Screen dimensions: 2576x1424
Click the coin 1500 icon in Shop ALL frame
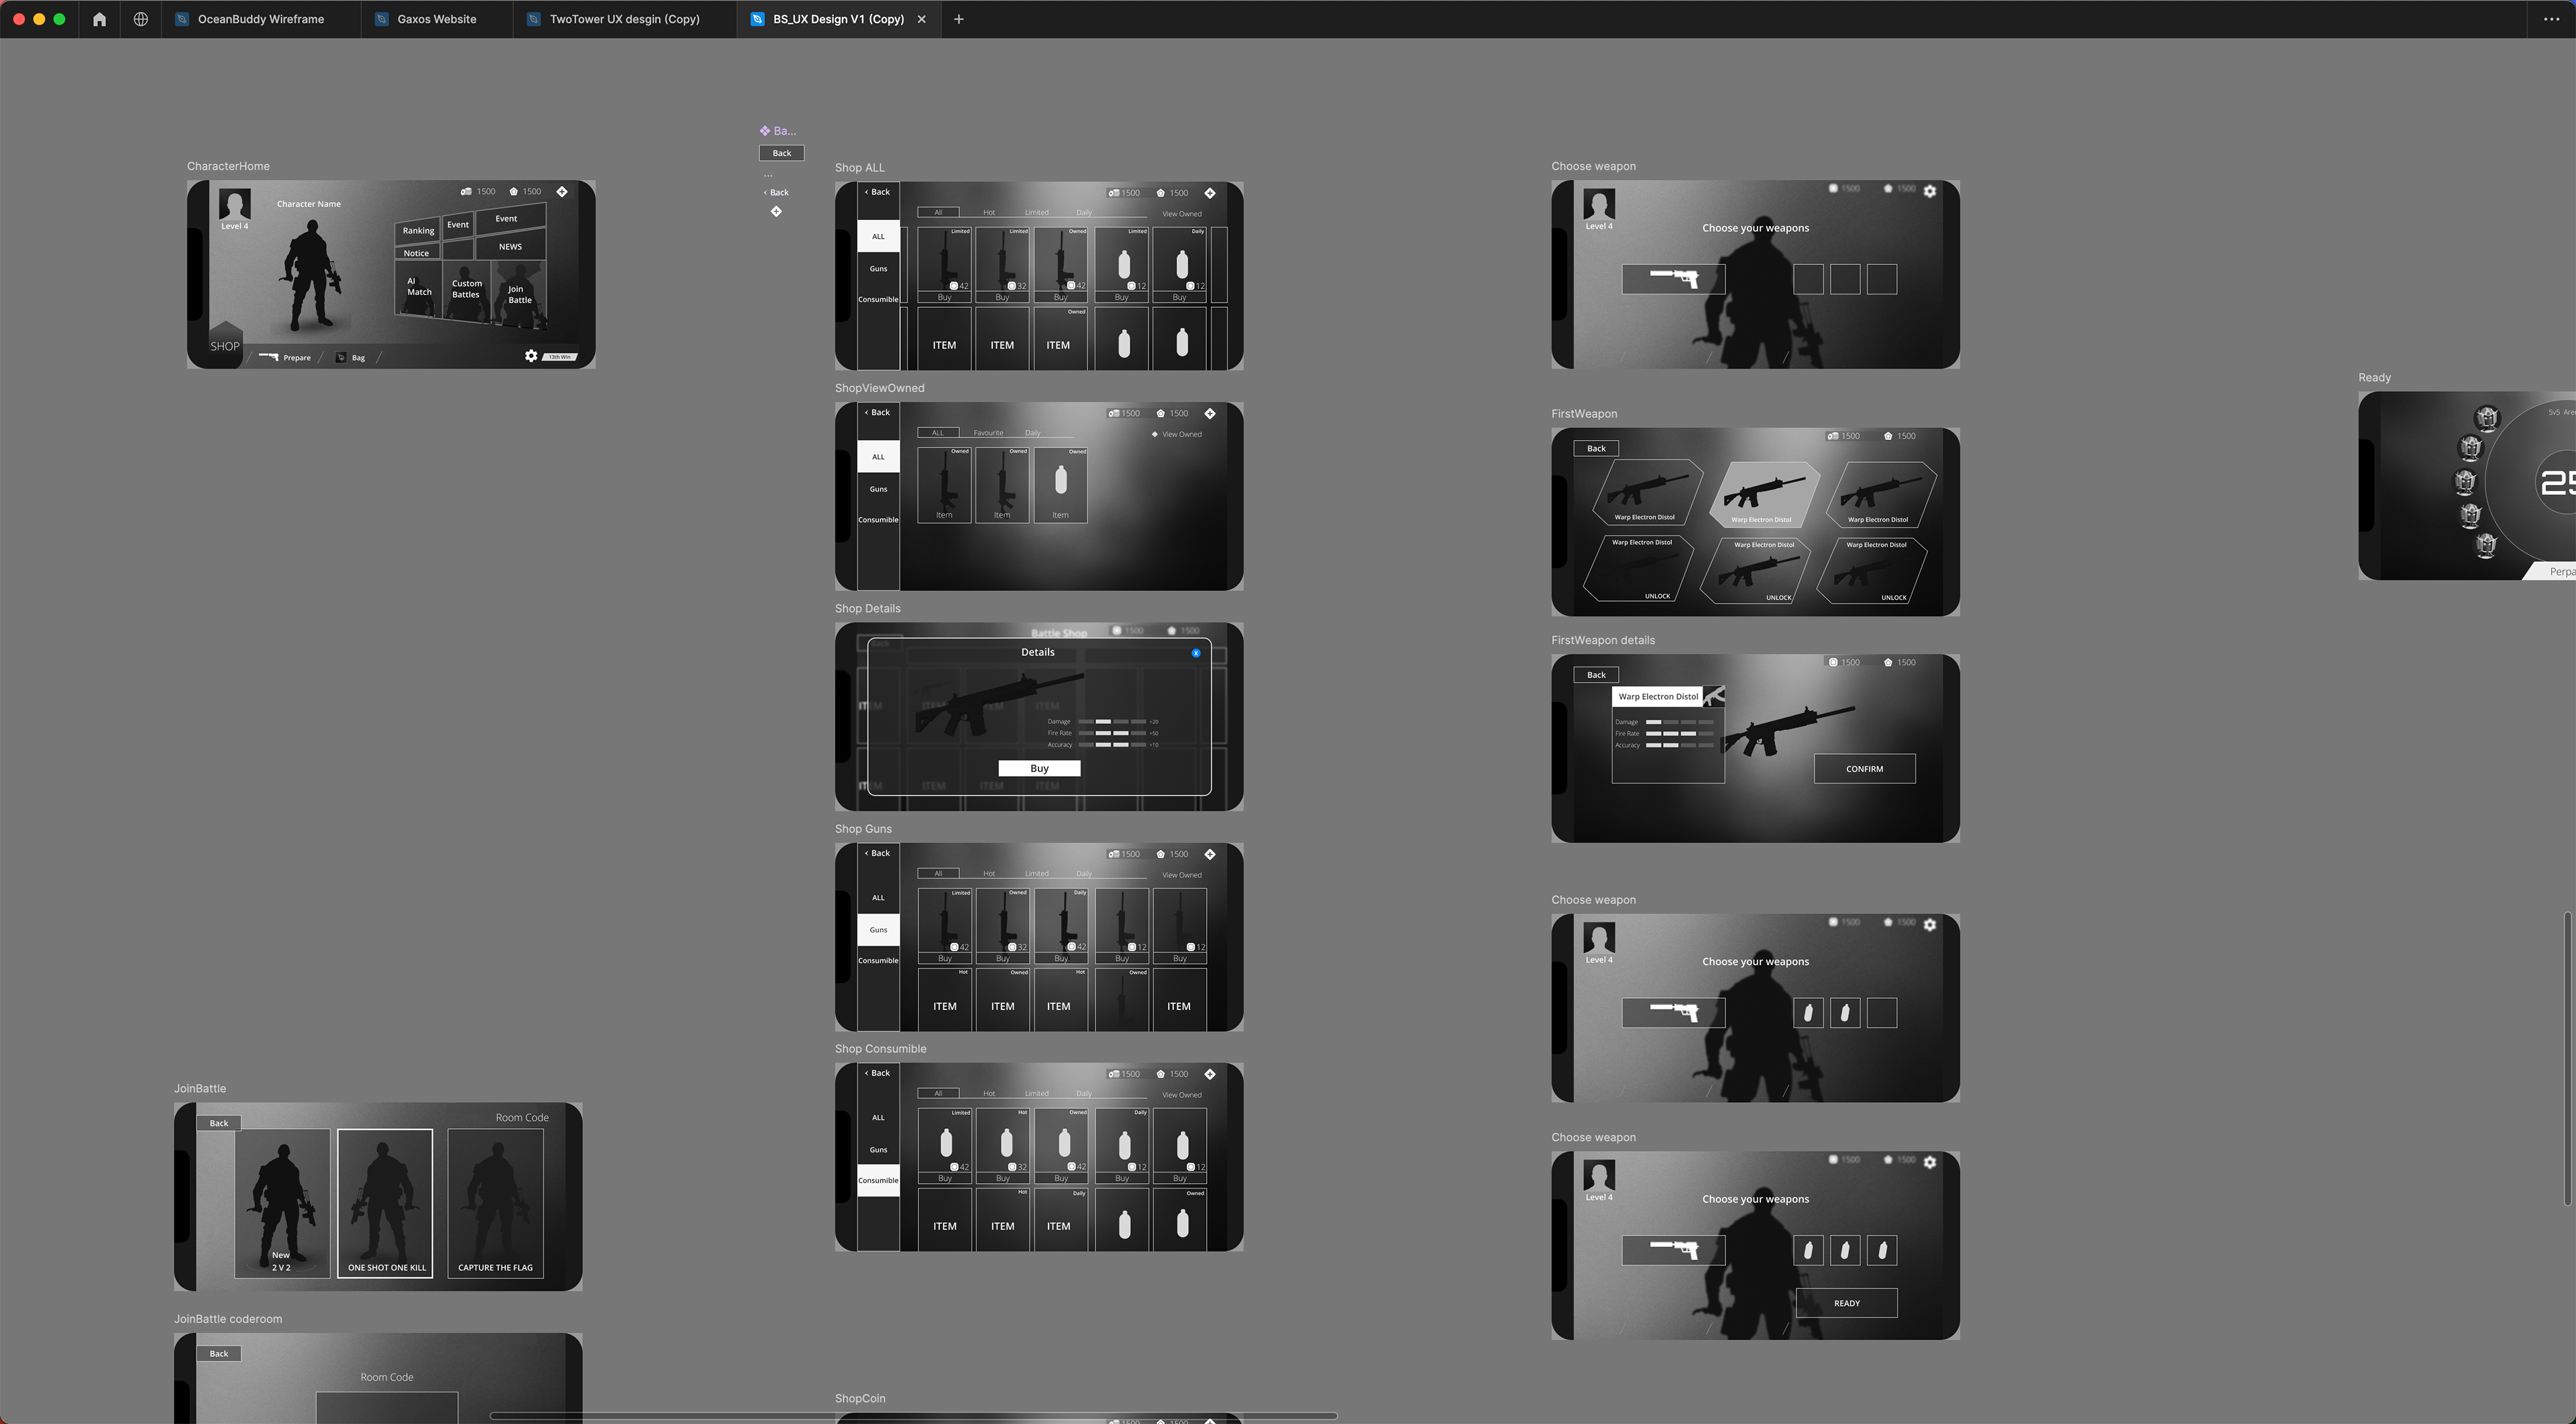[1113, 193]
